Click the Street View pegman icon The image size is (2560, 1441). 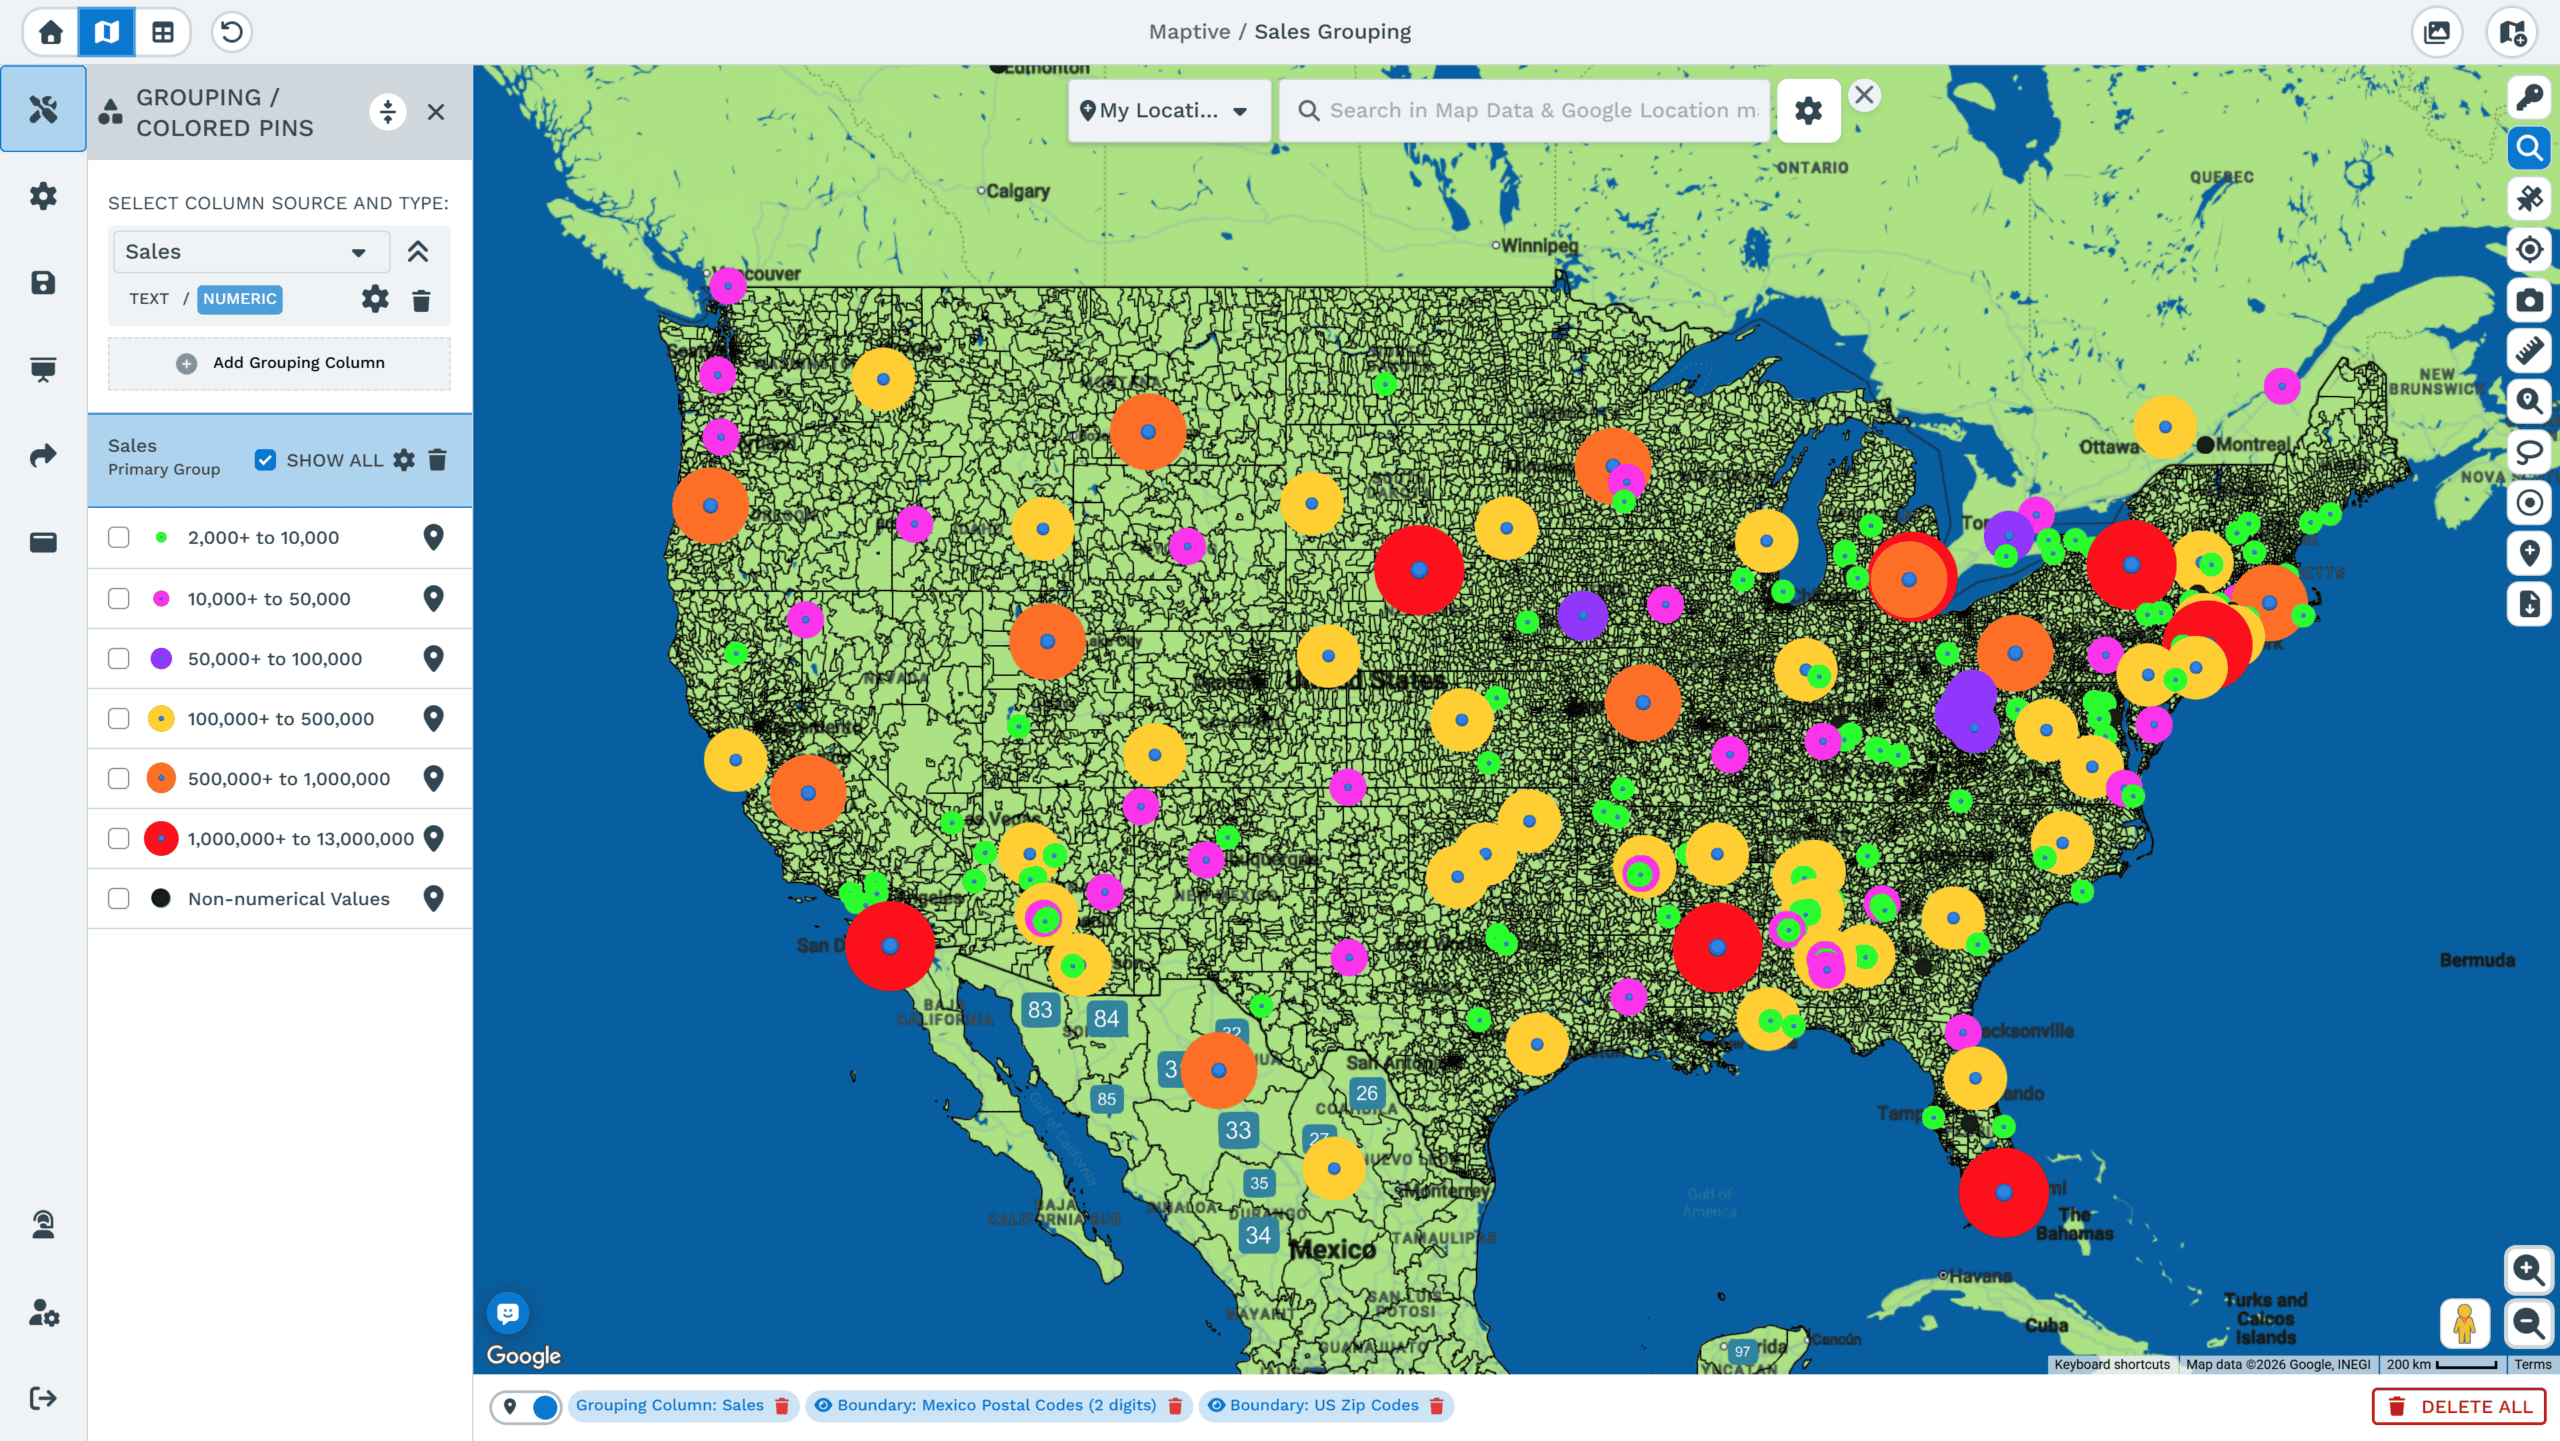pos(2464,1323)
